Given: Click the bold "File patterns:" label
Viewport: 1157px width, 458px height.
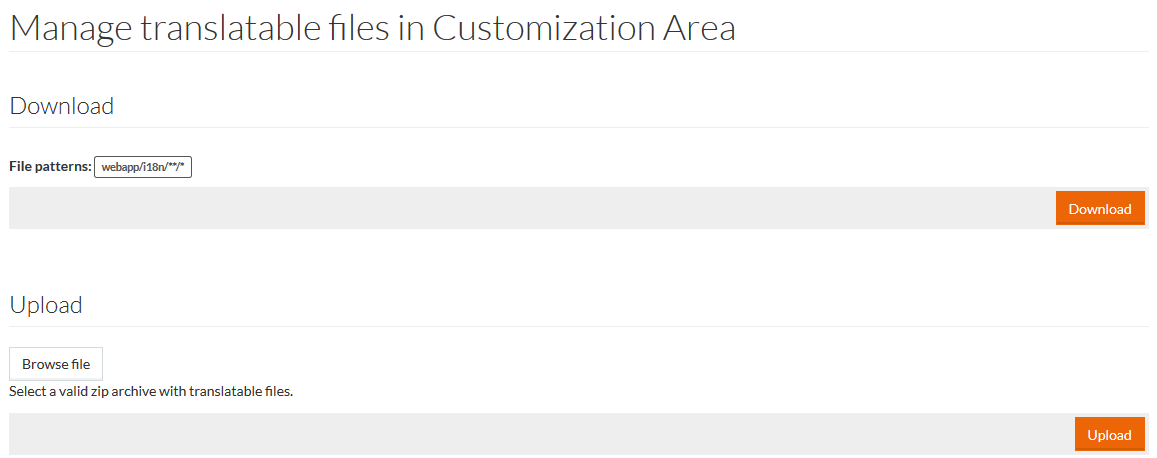Looking at the screenshot, I should [50, 167].
